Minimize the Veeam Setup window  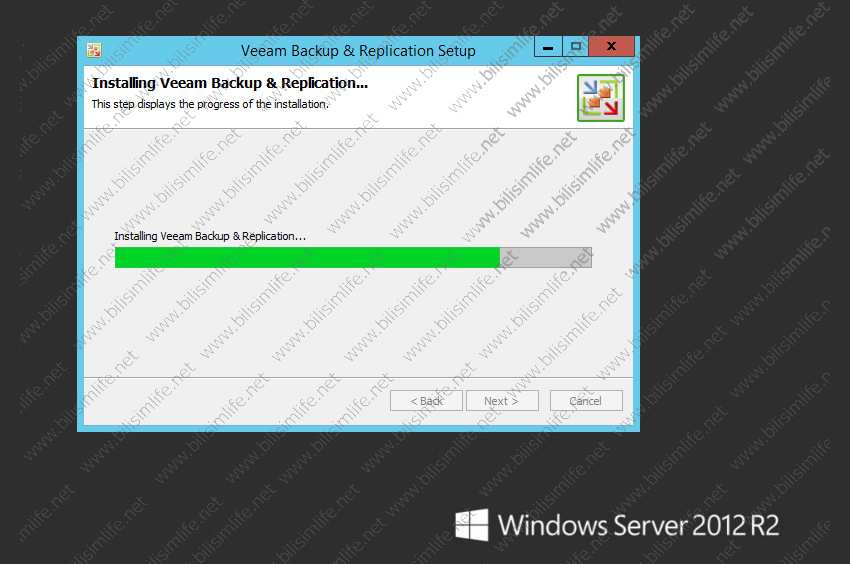tap(548, 47)
